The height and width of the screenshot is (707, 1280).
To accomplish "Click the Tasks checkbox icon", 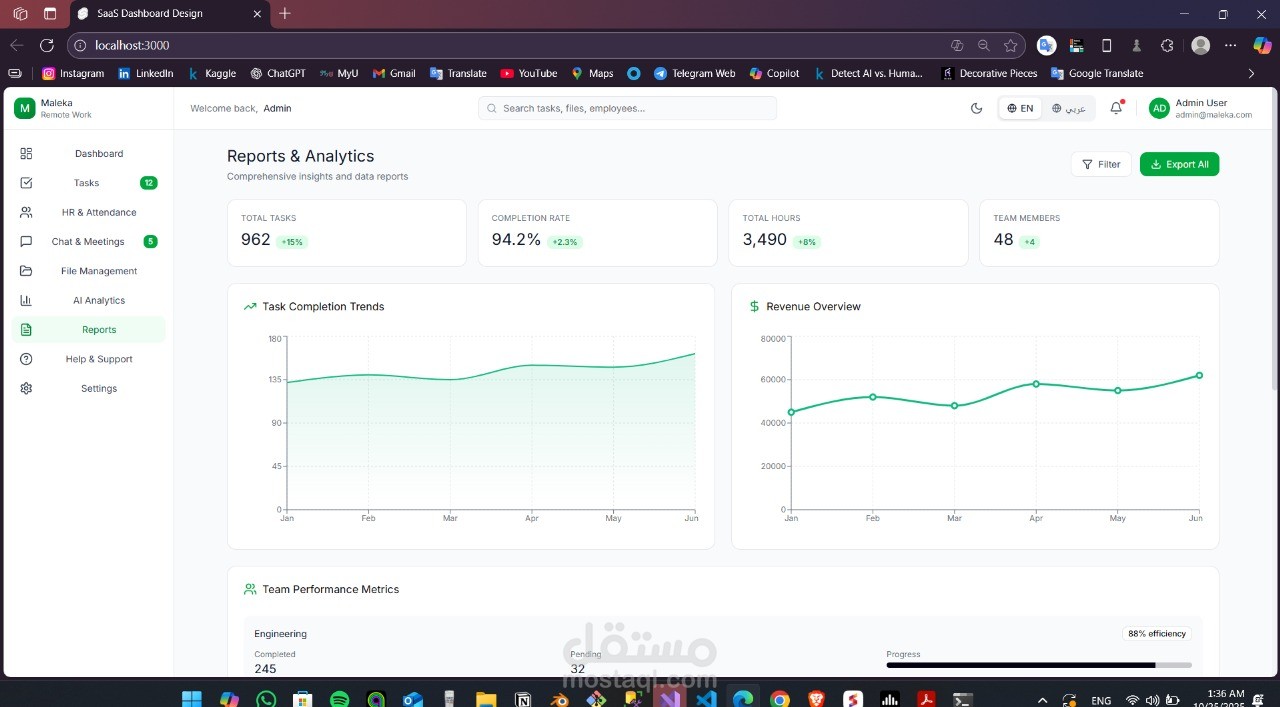I will point(26,183).
